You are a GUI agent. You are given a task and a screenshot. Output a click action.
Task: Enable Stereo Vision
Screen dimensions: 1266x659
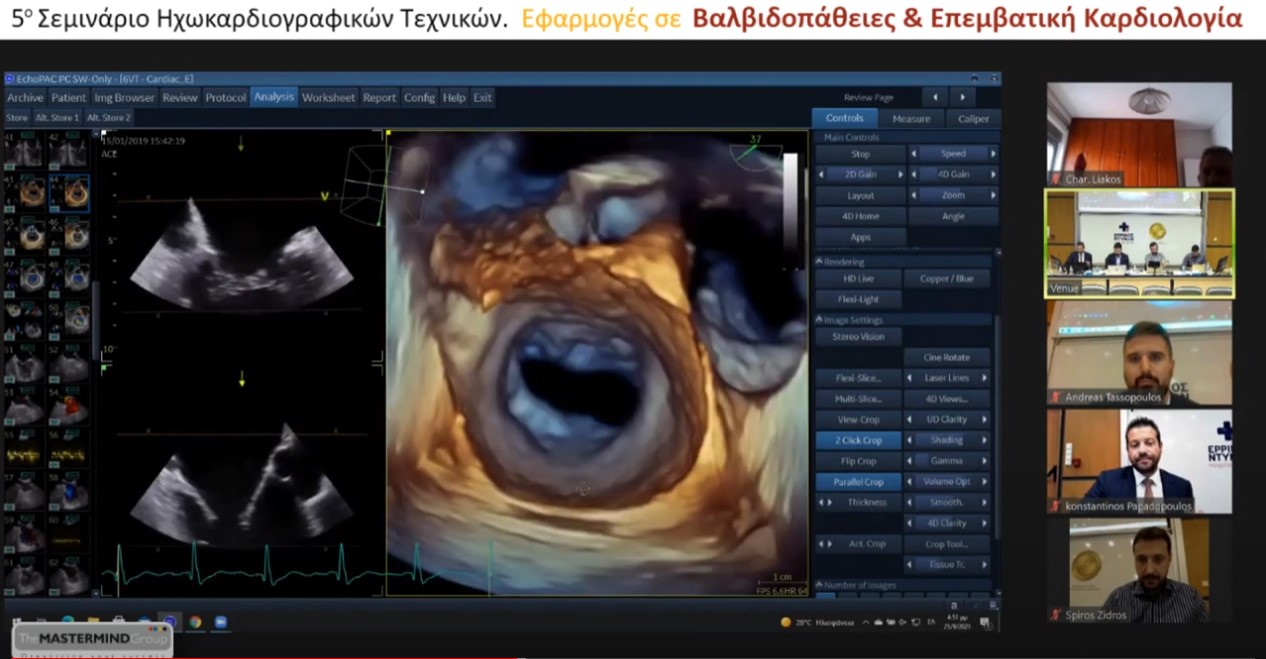click(858, 337)
